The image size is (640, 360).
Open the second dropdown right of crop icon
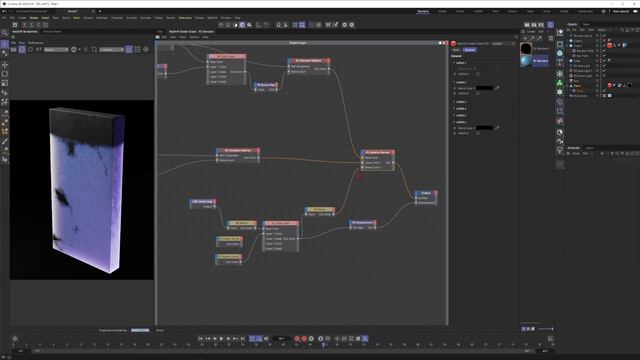tap(111, 49)
